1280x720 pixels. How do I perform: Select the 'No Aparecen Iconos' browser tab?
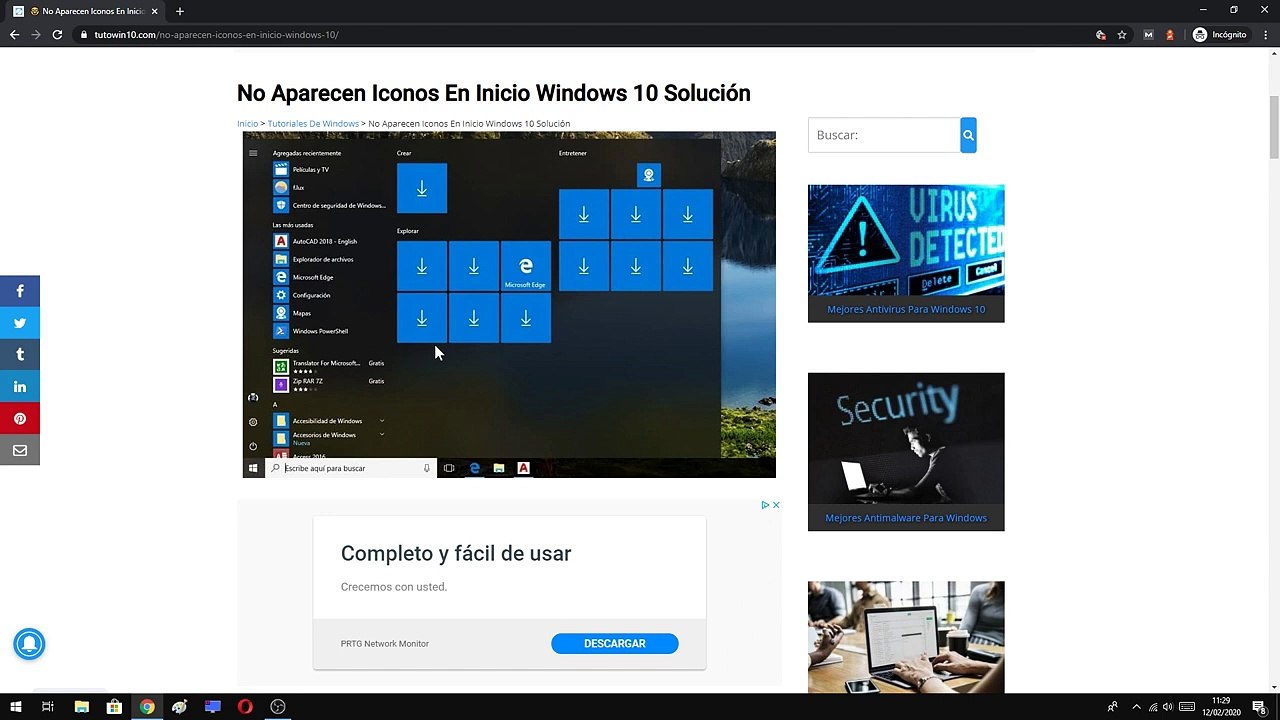pyautogui.click(x=88, y=11)
